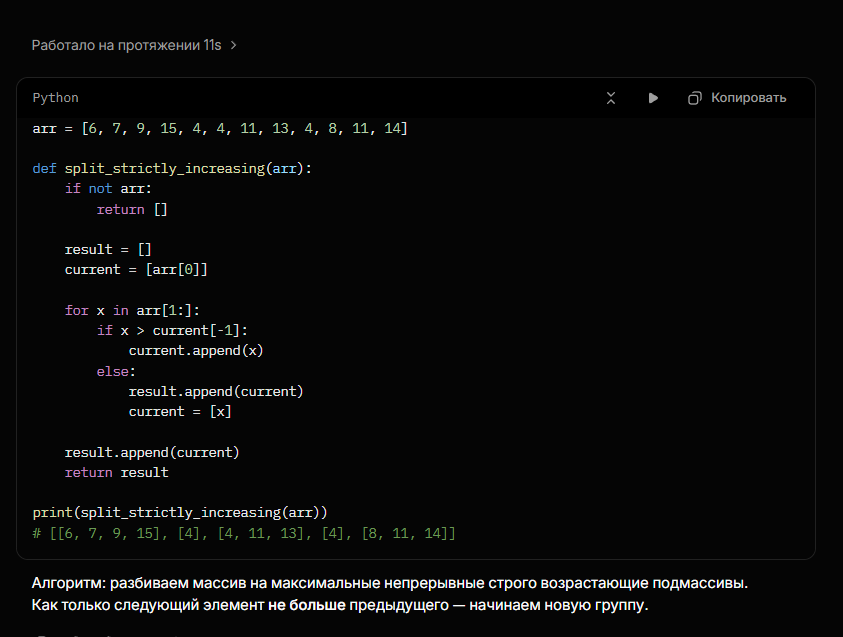Click the 'return result' line
Image resolution: width=843 pixels, height=637 pixels.
pyautogui.click(x=117, y=473)
